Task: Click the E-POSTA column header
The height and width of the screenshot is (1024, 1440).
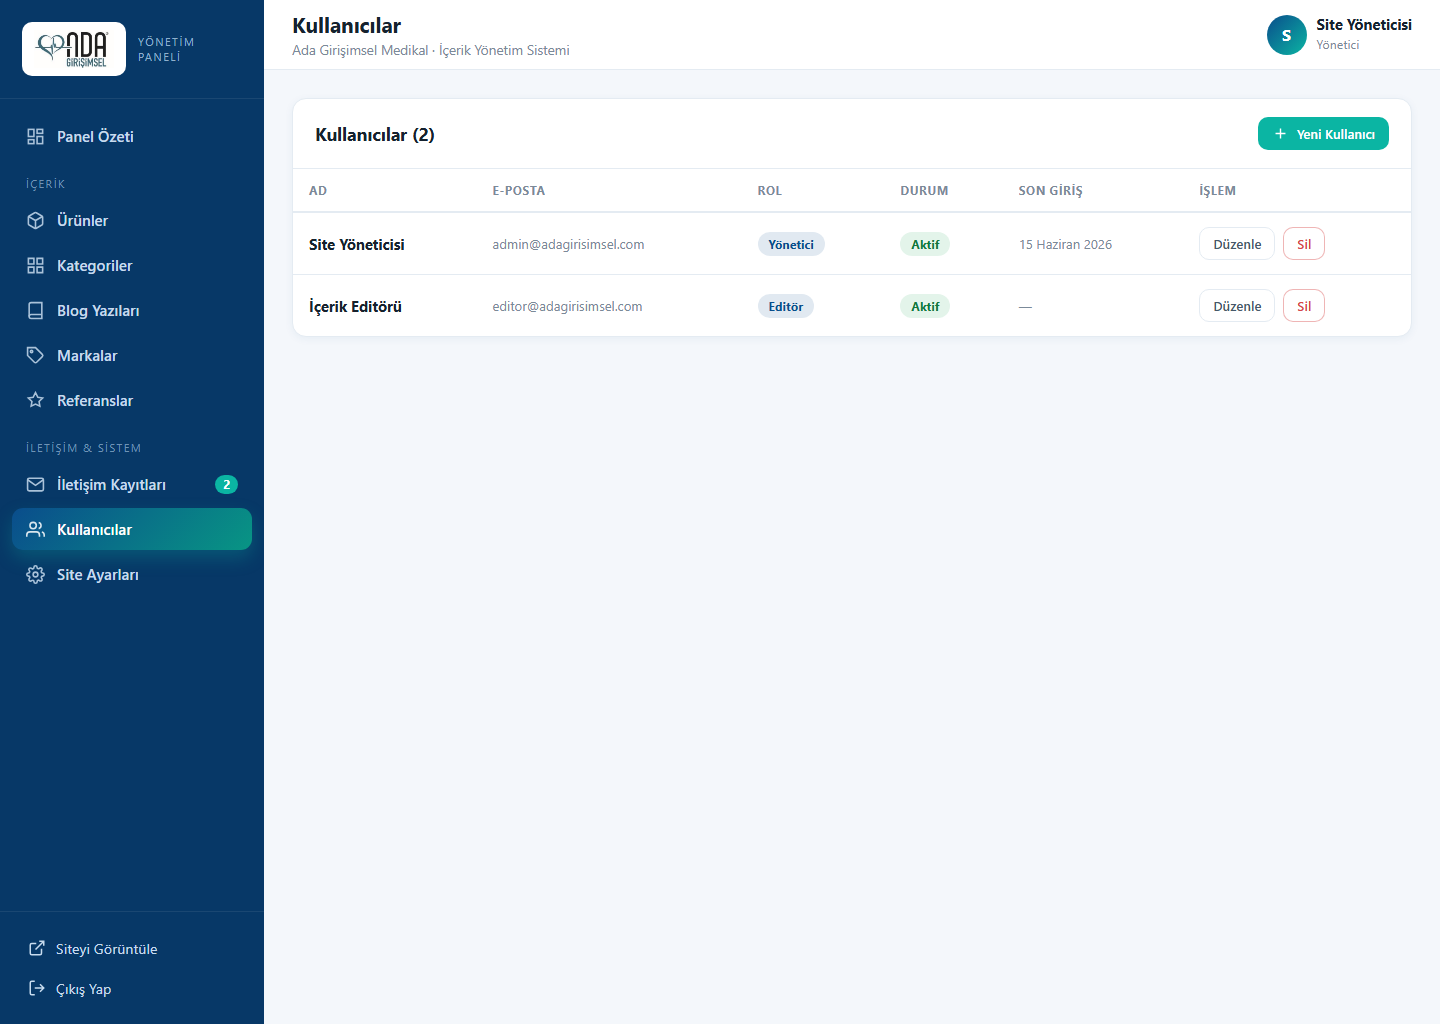Action: click(518, 190)
